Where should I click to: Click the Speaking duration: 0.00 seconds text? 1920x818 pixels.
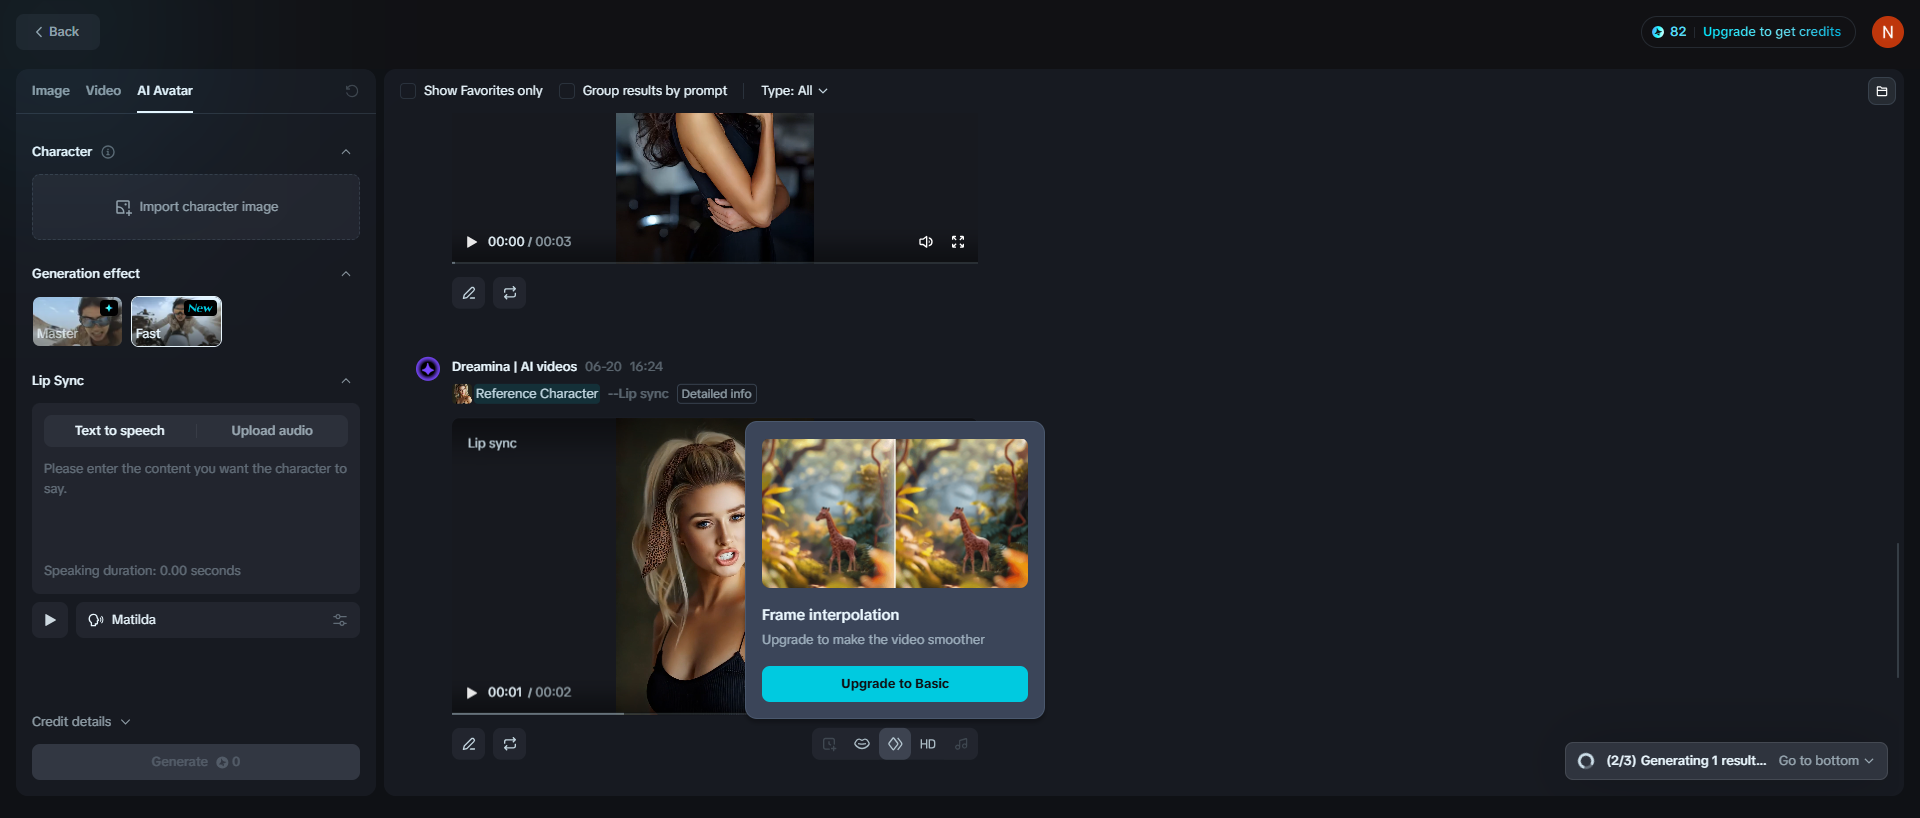142,571
